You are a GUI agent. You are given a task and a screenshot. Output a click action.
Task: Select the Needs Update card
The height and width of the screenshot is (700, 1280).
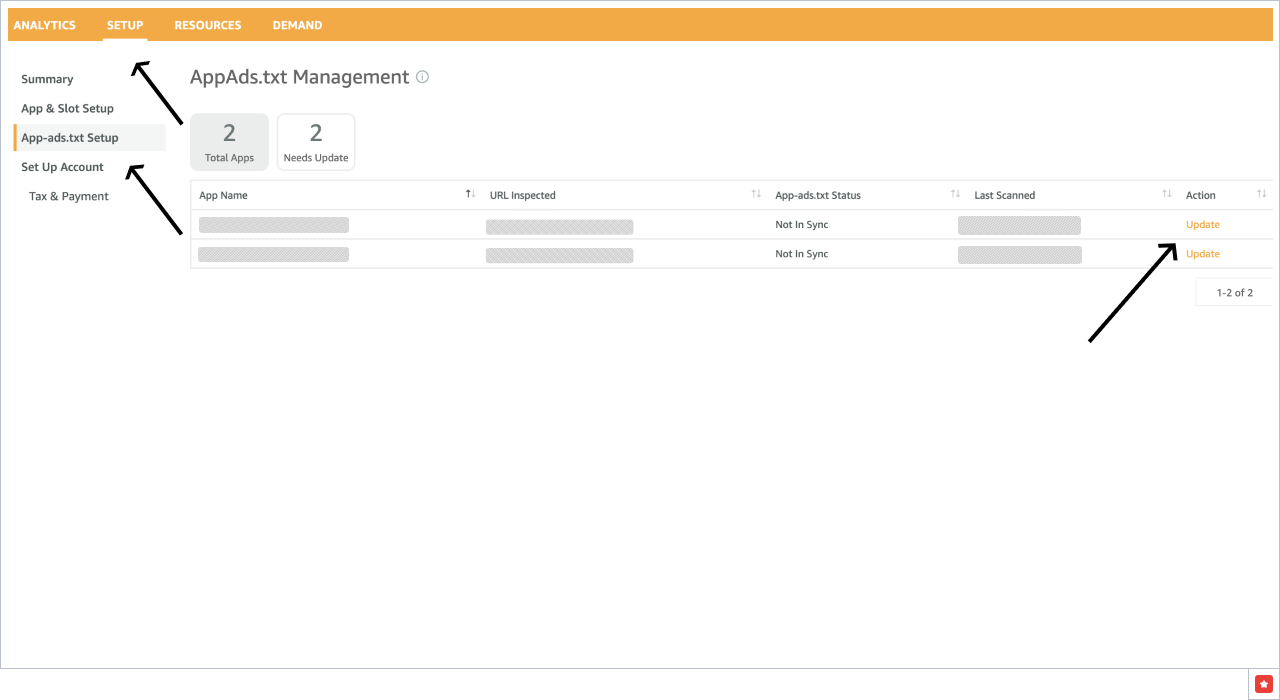click(x=316, y=141)
